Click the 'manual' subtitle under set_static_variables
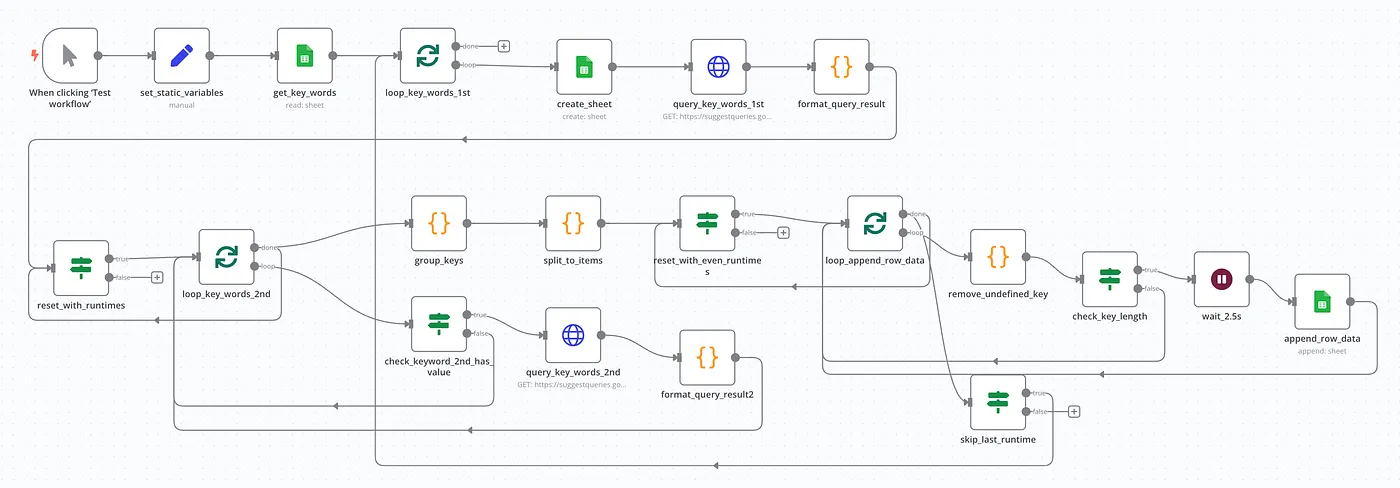 click(182, 105)
